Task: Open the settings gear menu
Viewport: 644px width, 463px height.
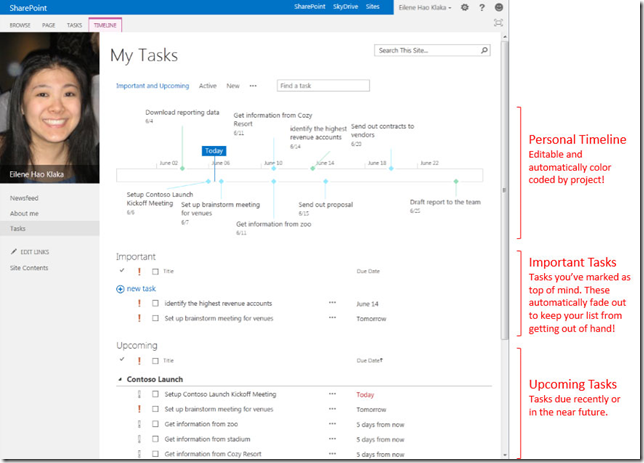Action: (465, 7)
